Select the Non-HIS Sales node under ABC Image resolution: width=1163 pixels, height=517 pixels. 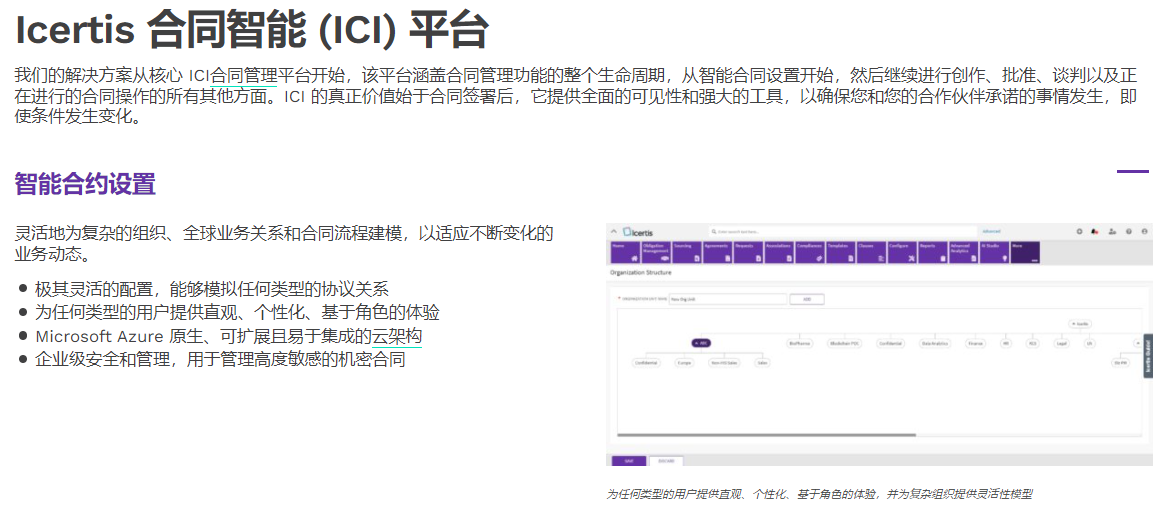pyautogui.click(x=724, y=363)
